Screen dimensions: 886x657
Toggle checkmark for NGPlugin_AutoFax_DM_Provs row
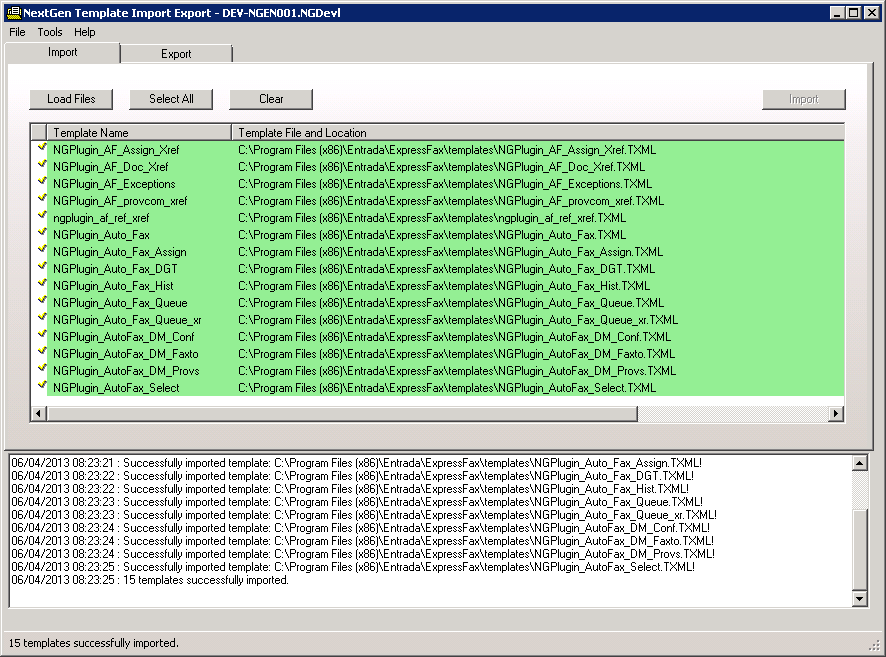(x=41, y=368)
